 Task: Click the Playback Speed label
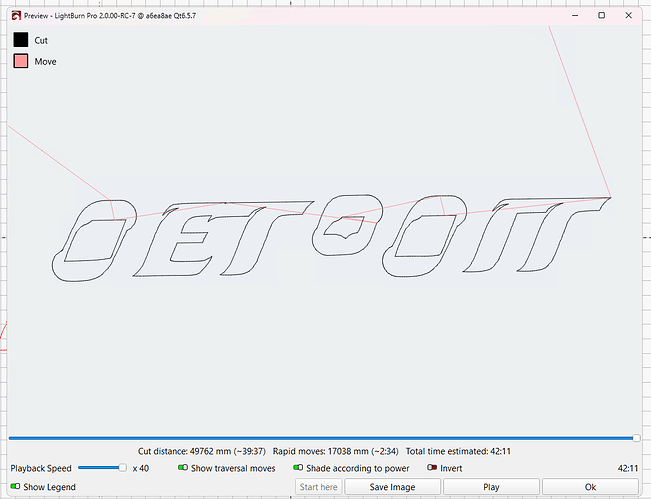coord(41,468)
